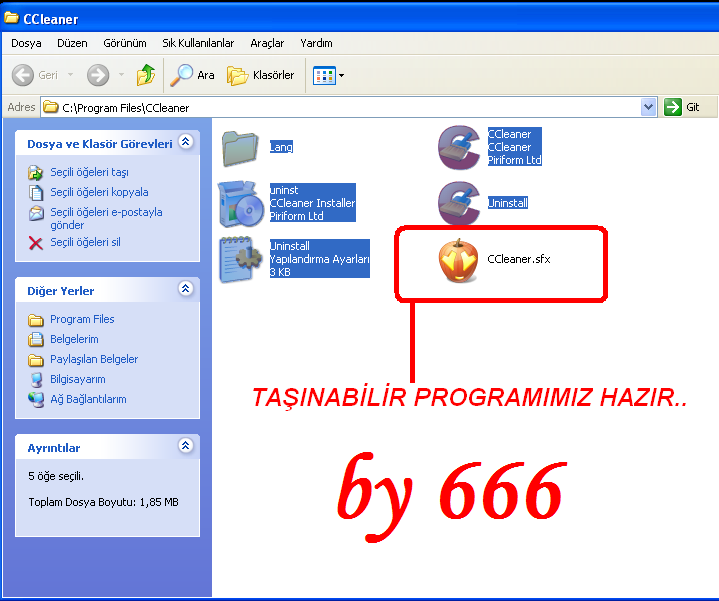The image size is (719, 601).
Task: Click the address bar path field
Action: [x=342, y=108]
